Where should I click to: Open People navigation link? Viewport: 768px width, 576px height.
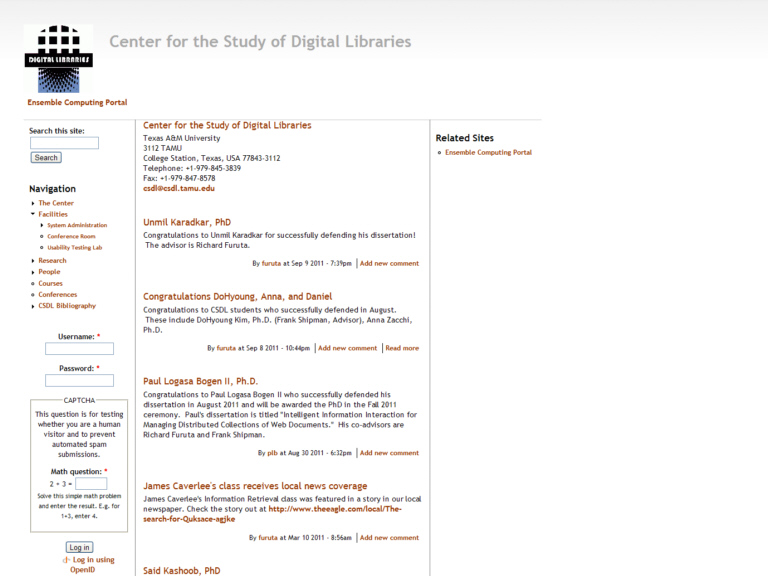(49, 272)
